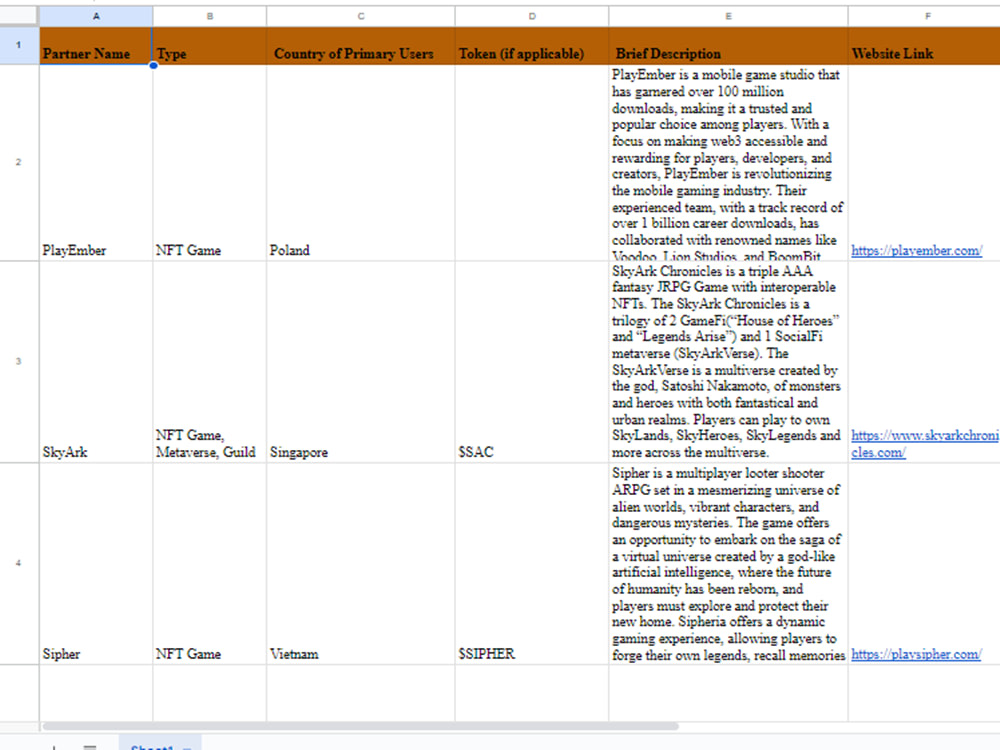Viewport: 1000px width, 750px height.
Task: Select row 4 header
Action: [x=19, y=563]
